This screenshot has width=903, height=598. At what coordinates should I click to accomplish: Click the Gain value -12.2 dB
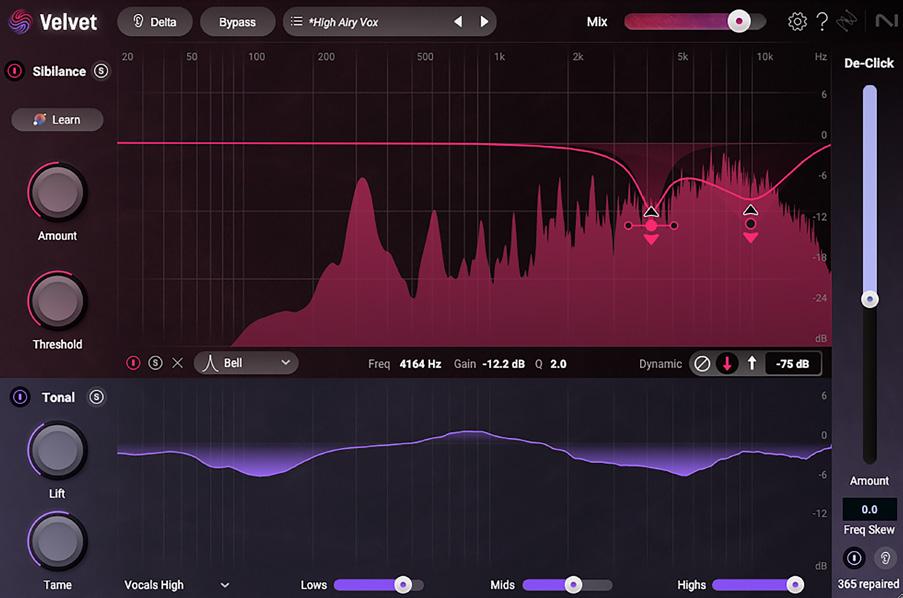[503, 364]
